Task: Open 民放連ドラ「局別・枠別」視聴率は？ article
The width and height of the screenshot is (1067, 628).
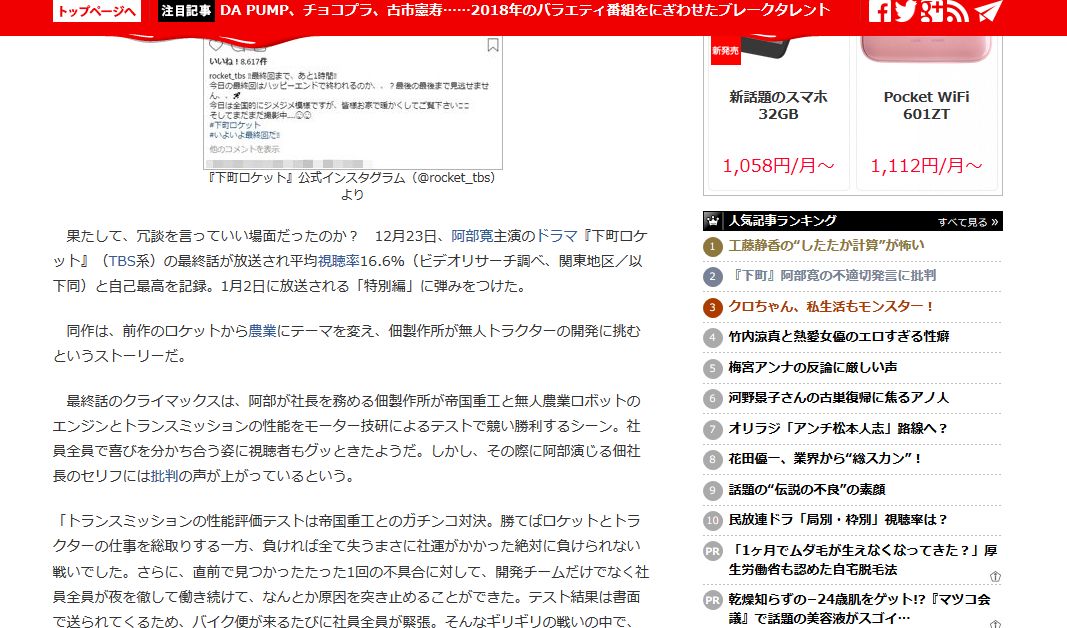Action: pos(838,519)
